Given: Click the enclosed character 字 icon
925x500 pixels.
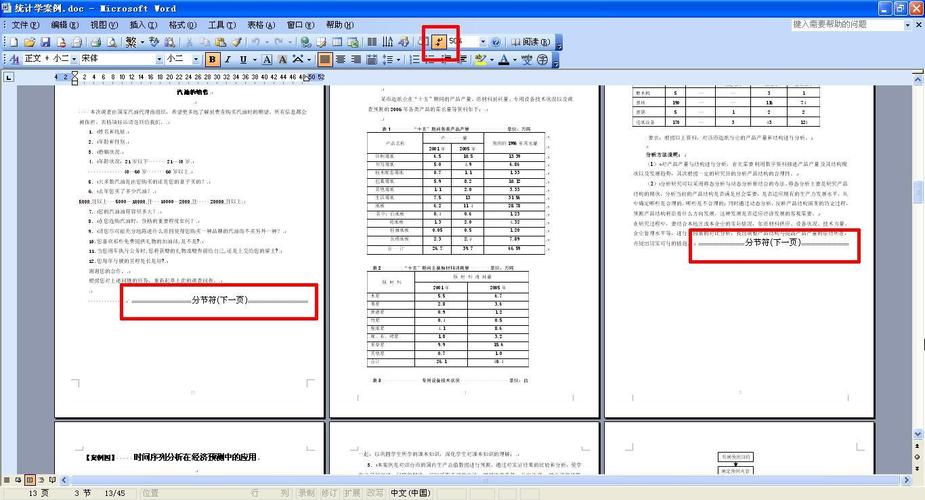Looking at the screenshot, I should [543, 59].
